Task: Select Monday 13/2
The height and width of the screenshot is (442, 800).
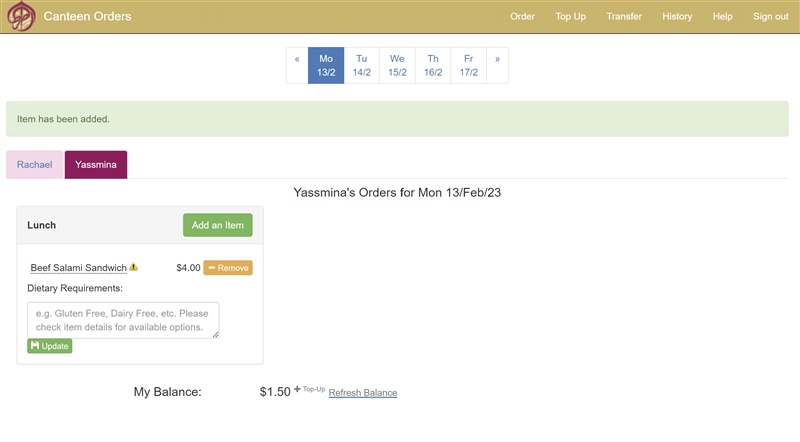Action: (x=326, y=65)
